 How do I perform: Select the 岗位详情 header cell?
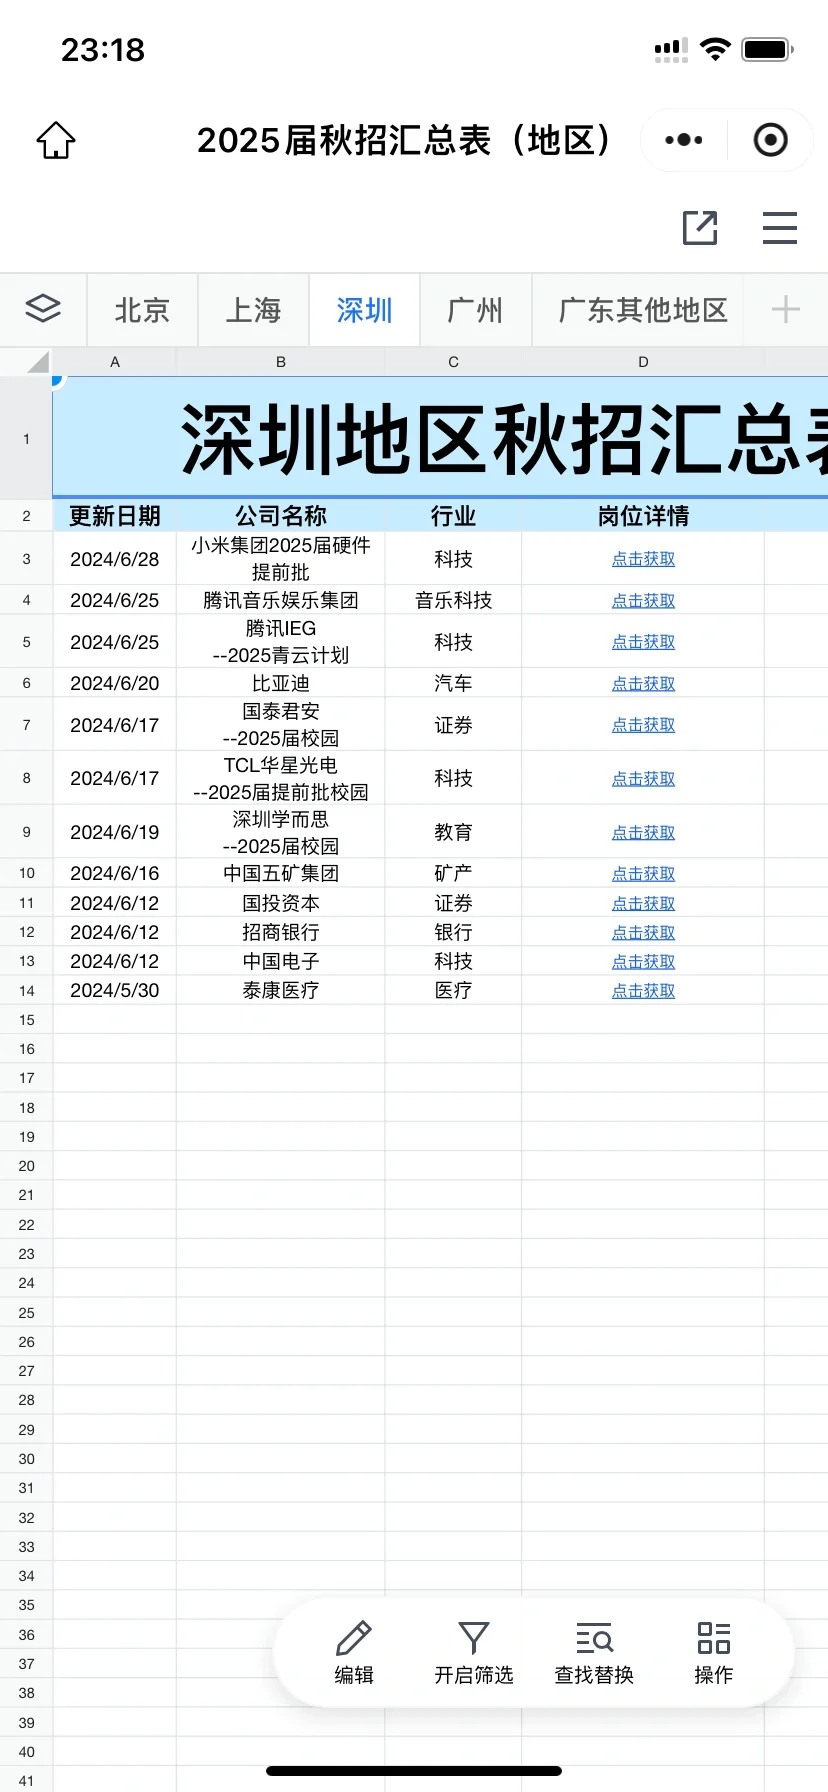point(643,516)
